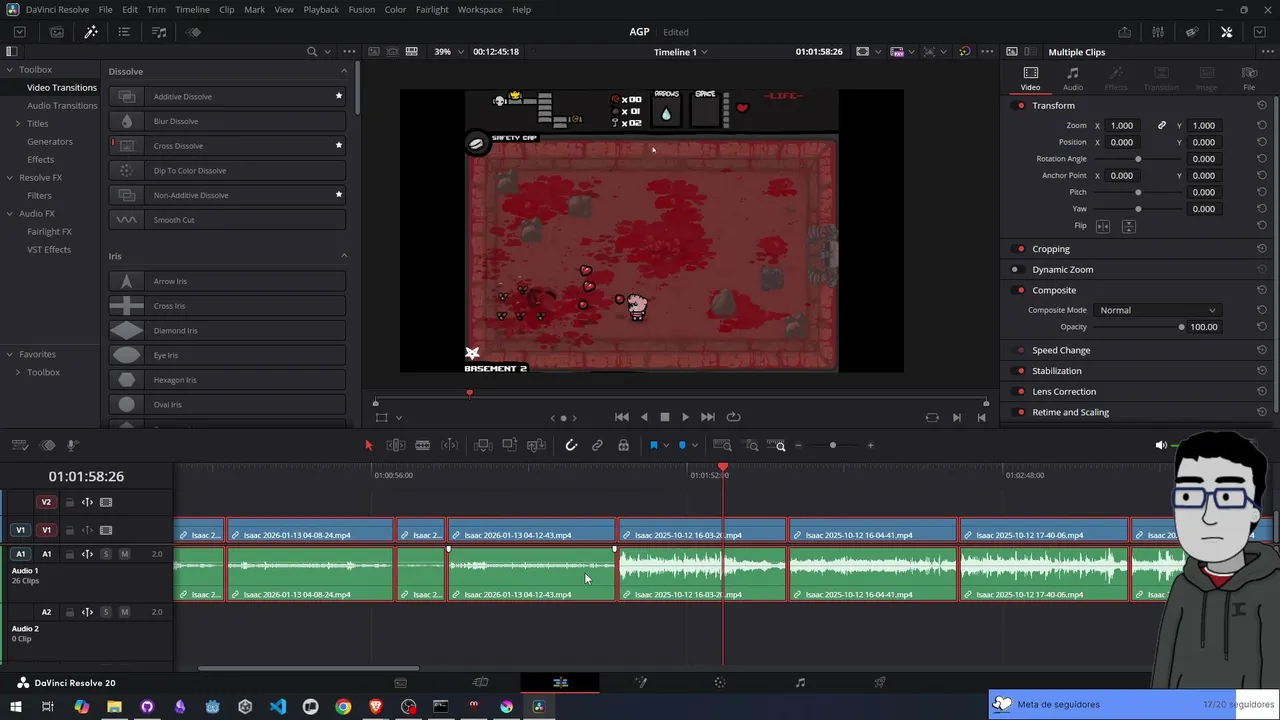Activate the Blade Edit Mode tool
The height and width of the screenshot is (720, 1280).
coord(422,445)
